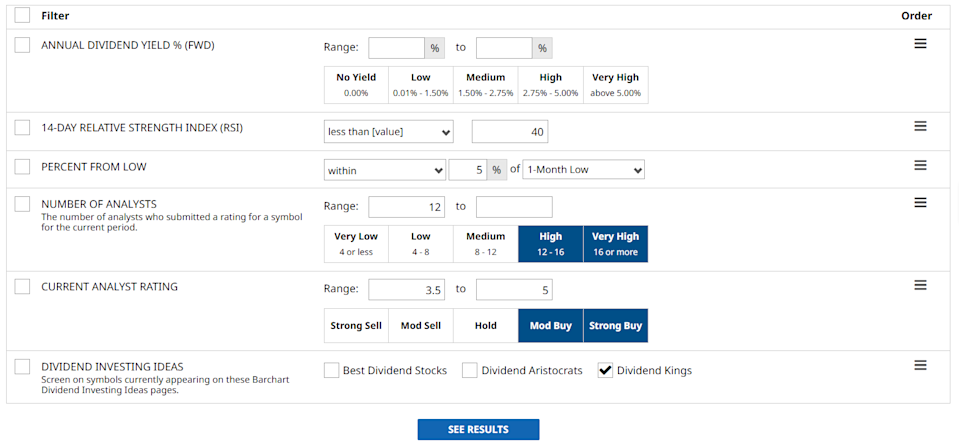Click reorder icon for Number of Analysts
This screenshot has height=447, width=959.
point(920,203)
